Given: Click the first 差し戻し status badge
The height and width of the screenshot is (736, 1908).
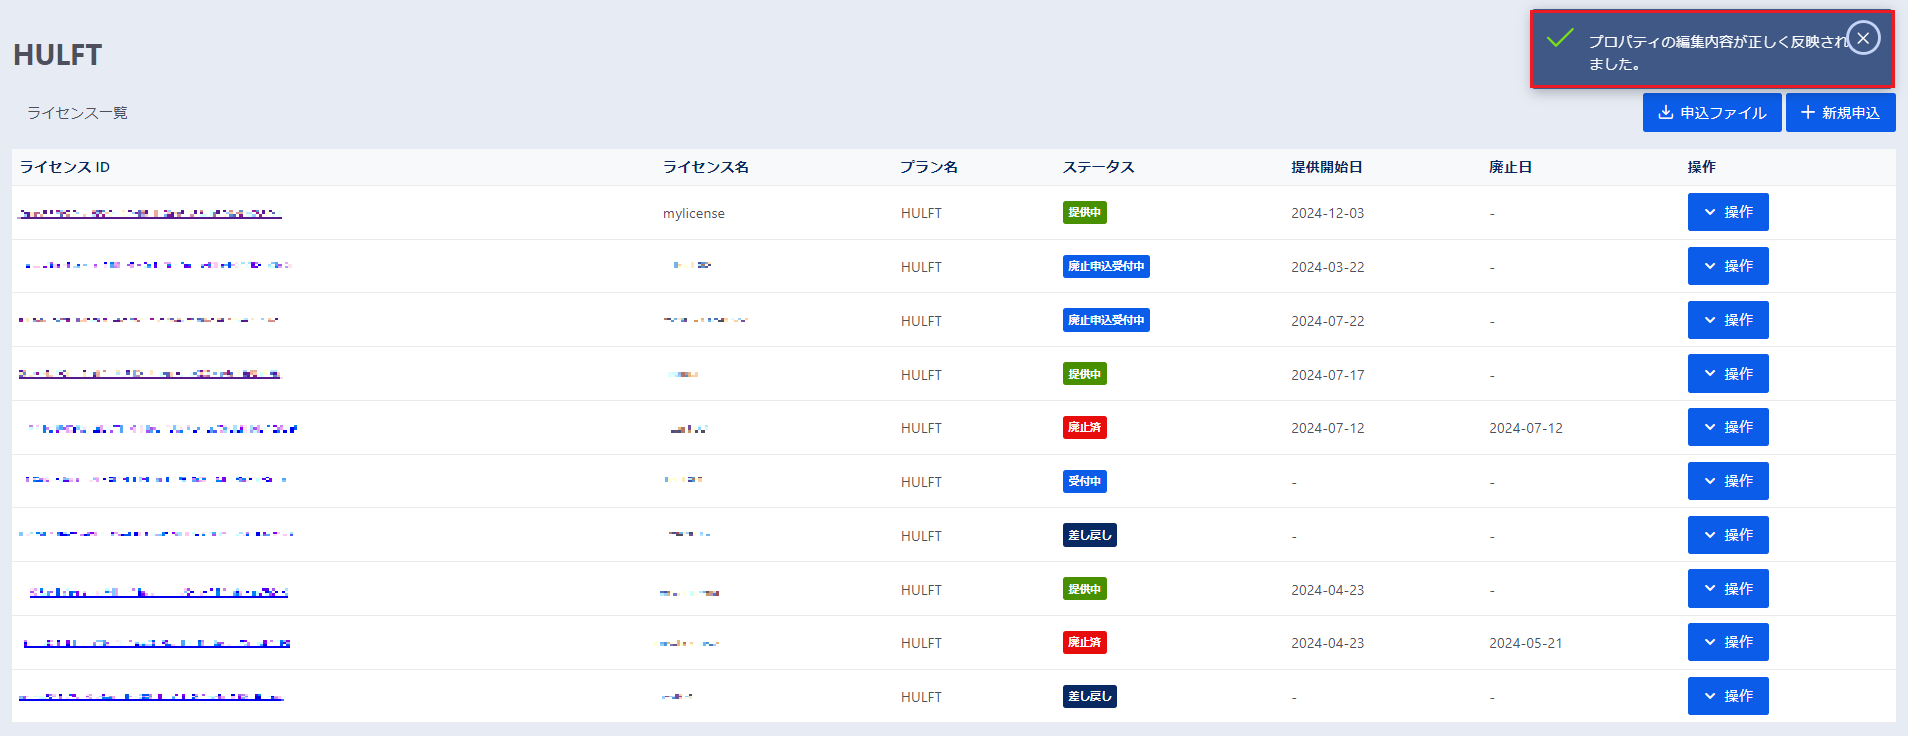Looking at the screenshot, I should pyautogui.click(x=1089, y=535).
